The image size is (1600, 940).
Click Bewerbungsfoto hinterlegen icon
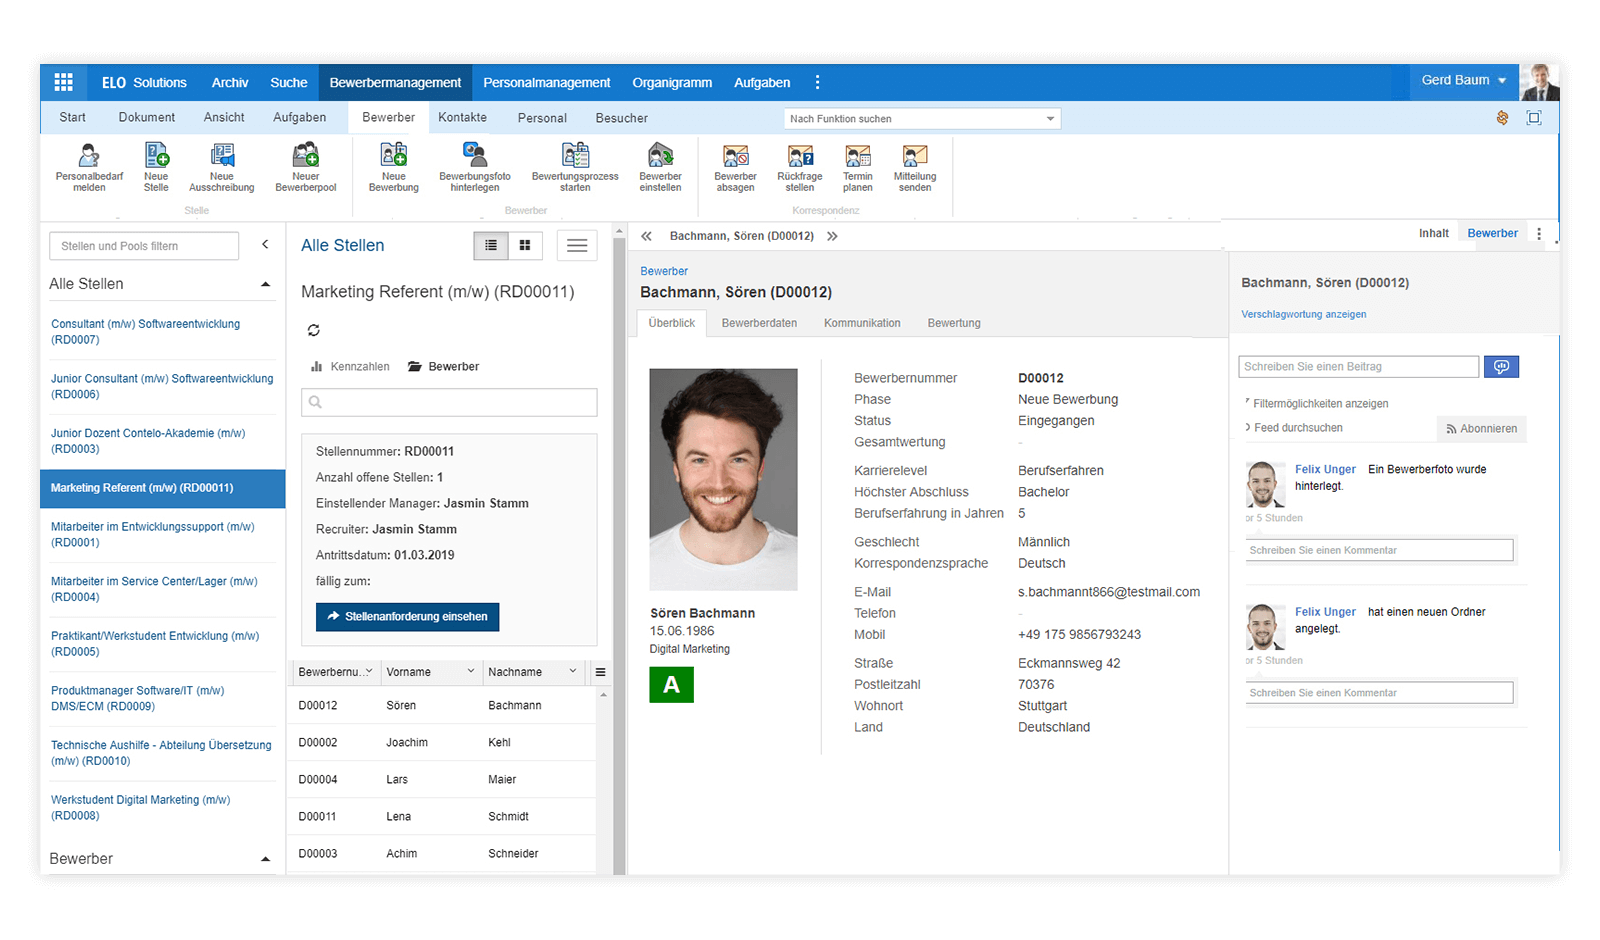pyautogui.click(x=475, y=156)
